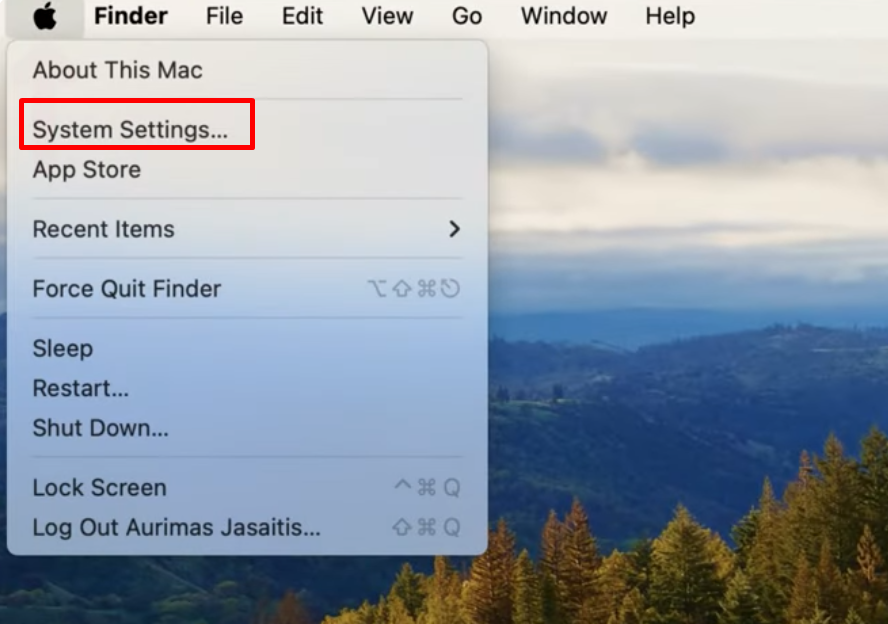Viewport: 888px width, 624px height.
Task: Open the Go menu
Action: [x=467, y=16]
